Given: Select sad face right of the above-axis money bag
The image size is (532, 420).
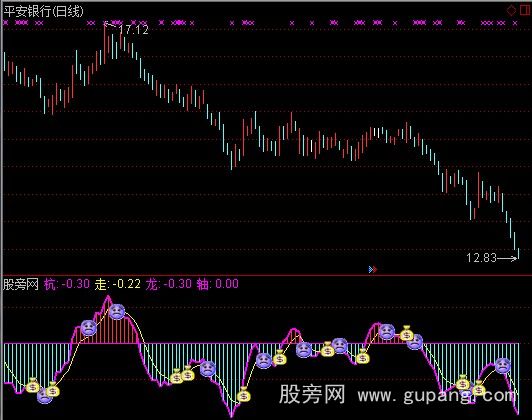Looking at the screenshot, I should (415, 341).
